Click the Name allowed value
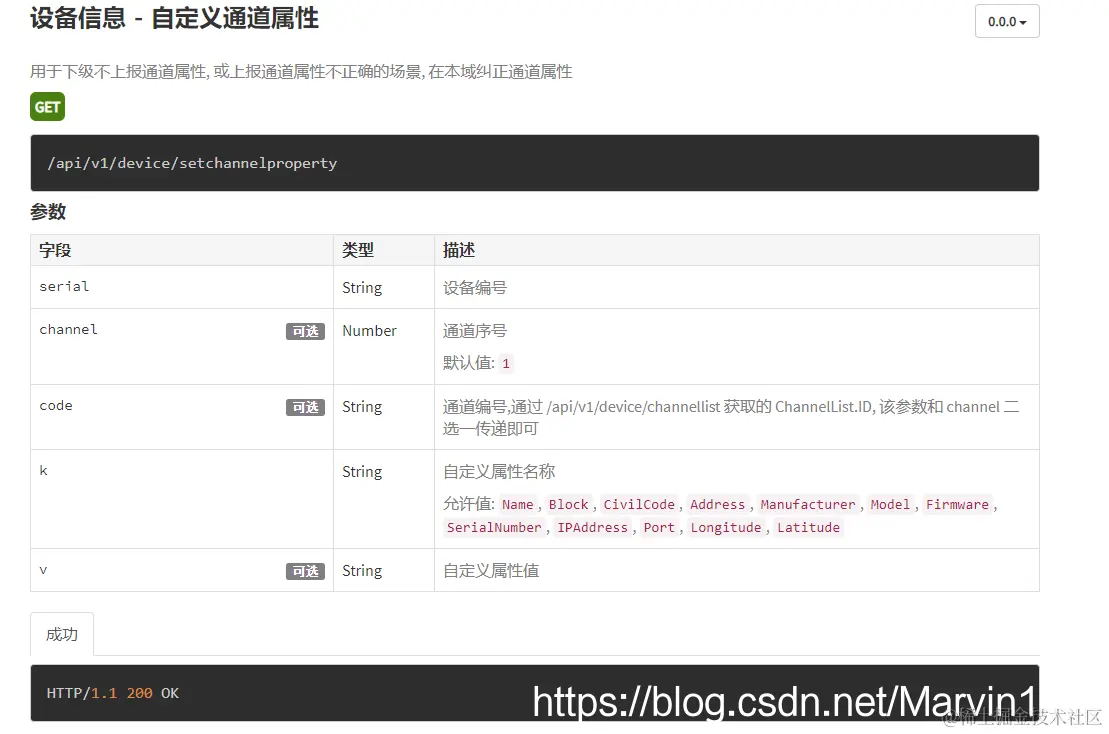Image resolution: width=1109 pixels, height=734 pixels. point(518,504)
